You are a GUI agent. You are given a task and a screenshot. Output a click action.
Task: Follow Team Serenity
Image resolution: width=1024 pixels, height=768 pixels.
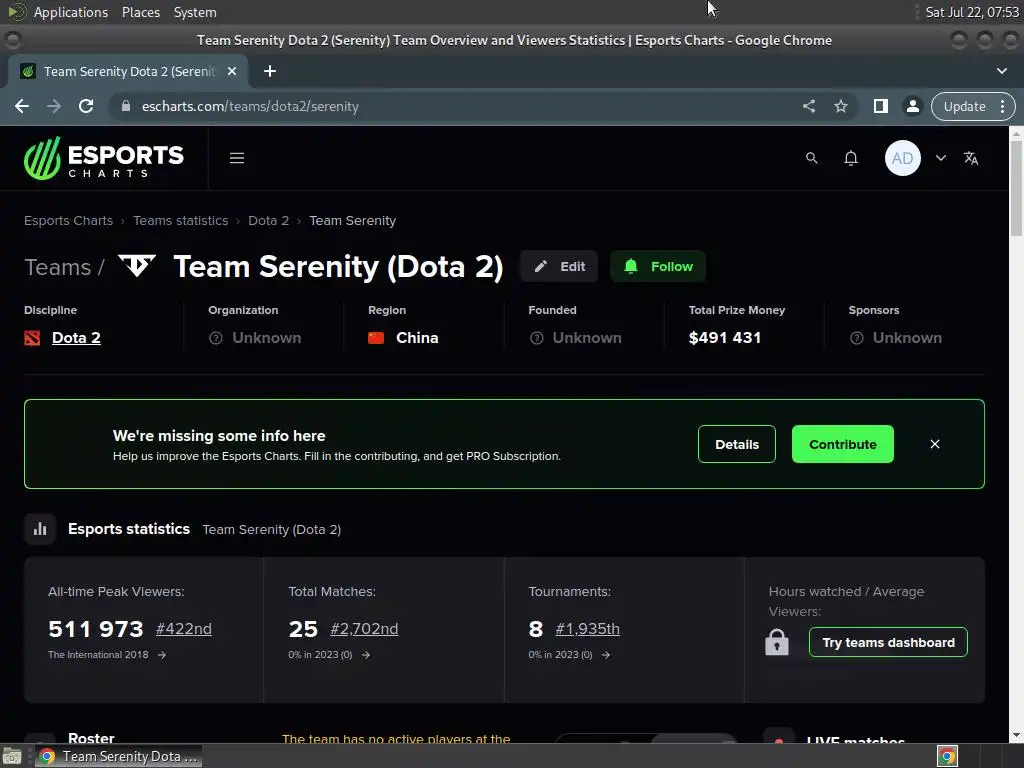[x=658, y=266]
